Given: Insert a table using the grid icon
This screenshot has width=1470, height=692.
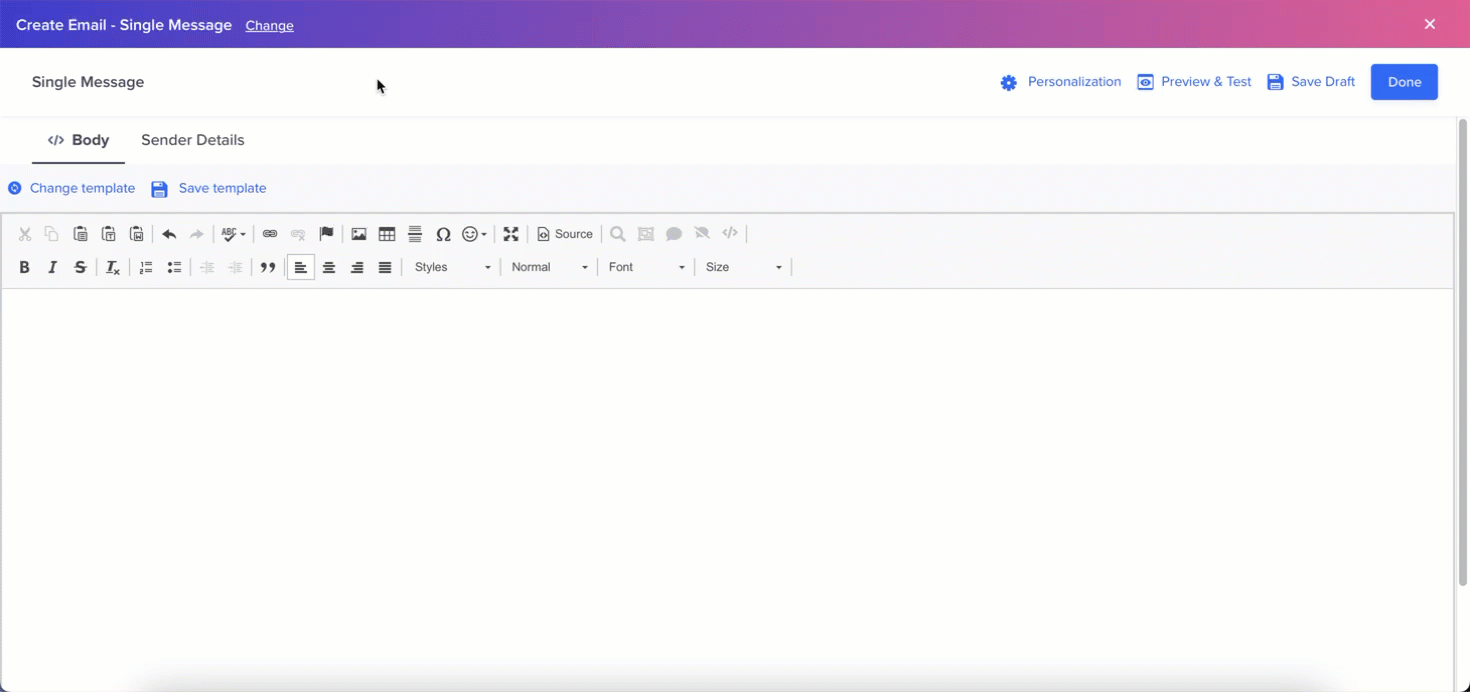Looking at the screenshot, I should click(x=387, y=234).
